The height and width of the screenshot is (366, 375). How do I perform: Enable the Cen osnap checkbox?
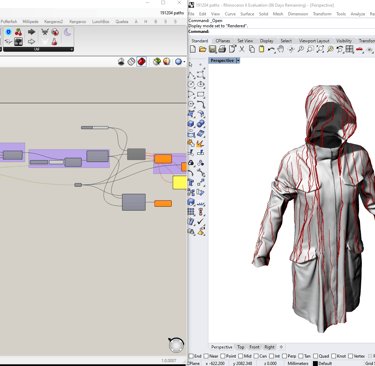tap(256, 356)
